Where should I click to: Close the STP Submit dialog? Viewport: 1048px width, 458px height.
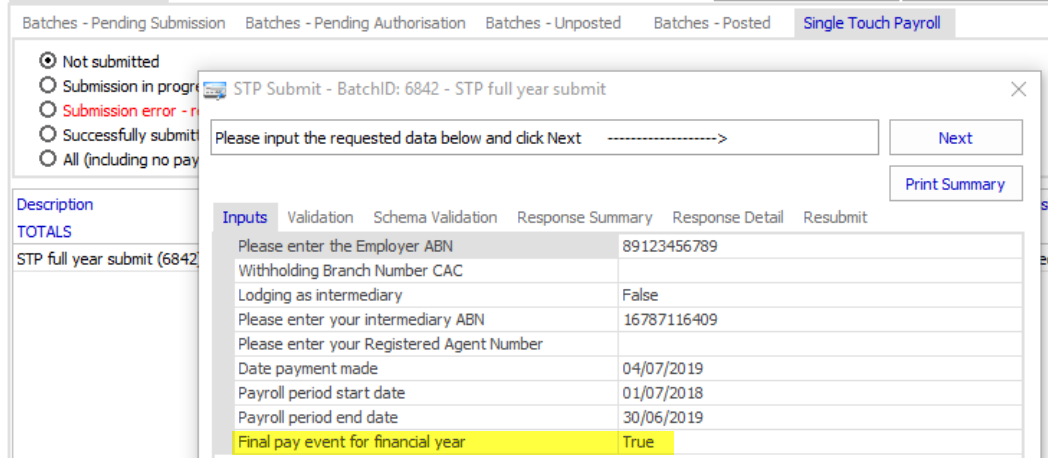tap(1019, 89)
